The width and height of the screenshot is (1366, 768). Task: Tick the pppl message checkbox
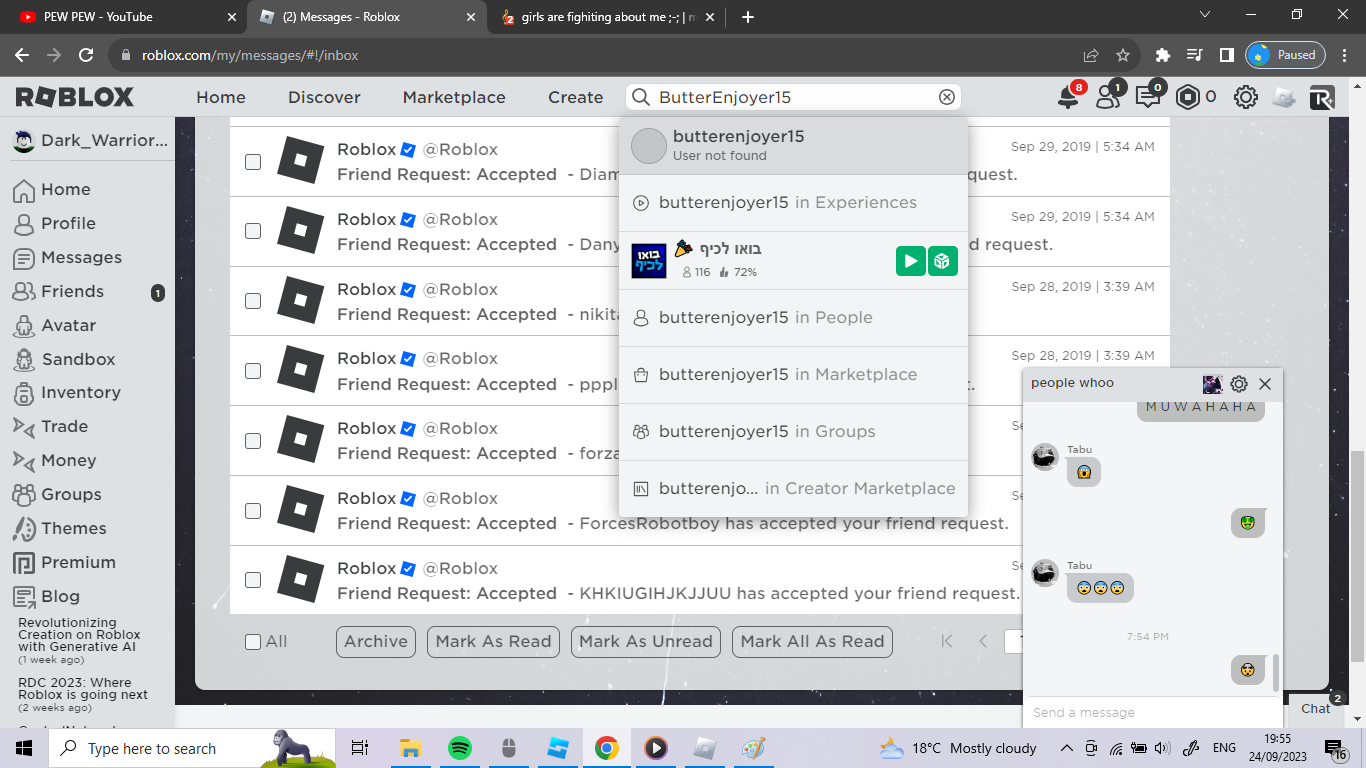coord(253,371)
